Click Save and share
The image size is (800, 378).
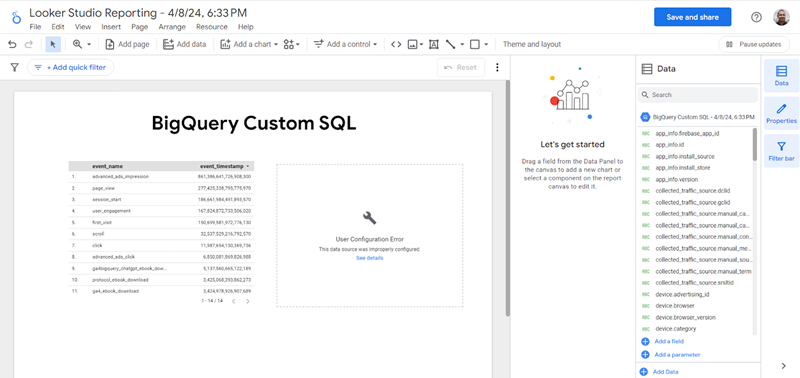click(x=692, y=17)
